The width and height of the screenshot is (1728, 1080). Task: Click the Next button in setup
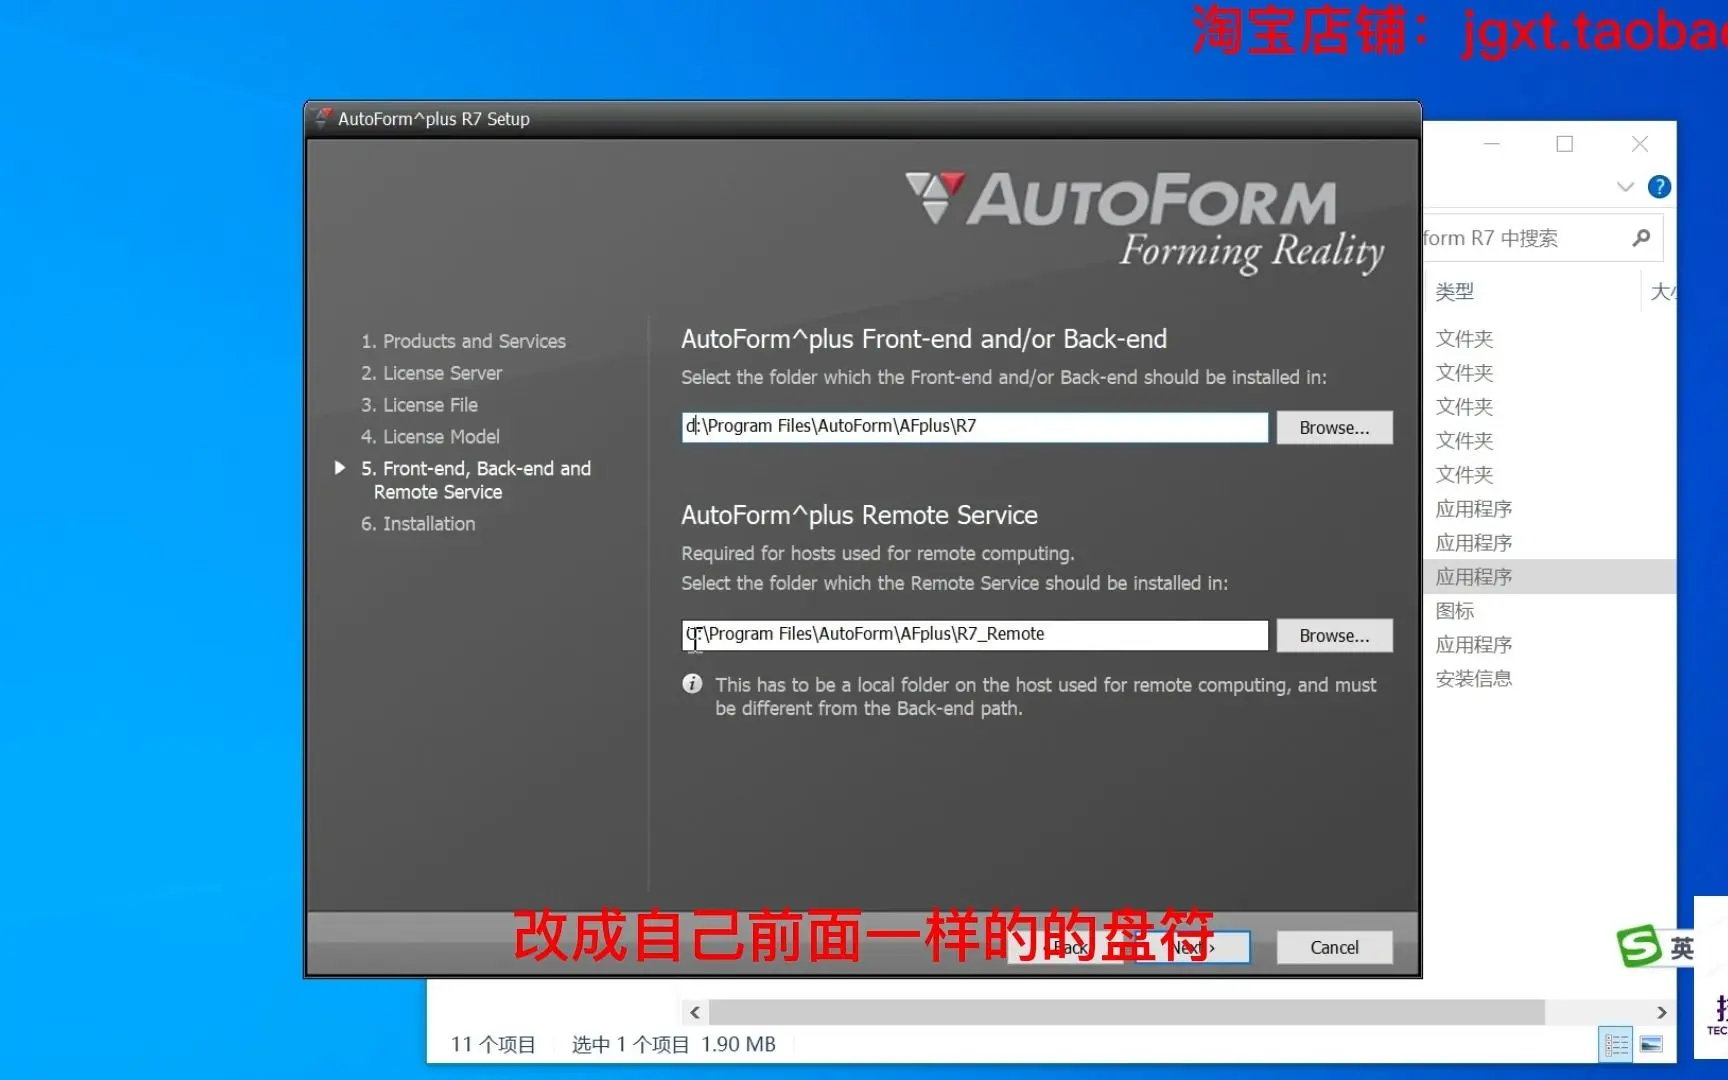[x=1192, y=947]
